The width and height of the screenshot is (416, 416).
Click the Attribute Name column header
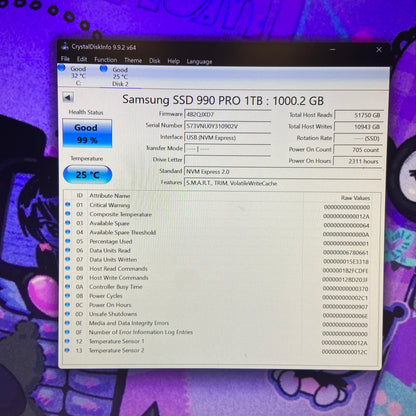tap(110, 196)
